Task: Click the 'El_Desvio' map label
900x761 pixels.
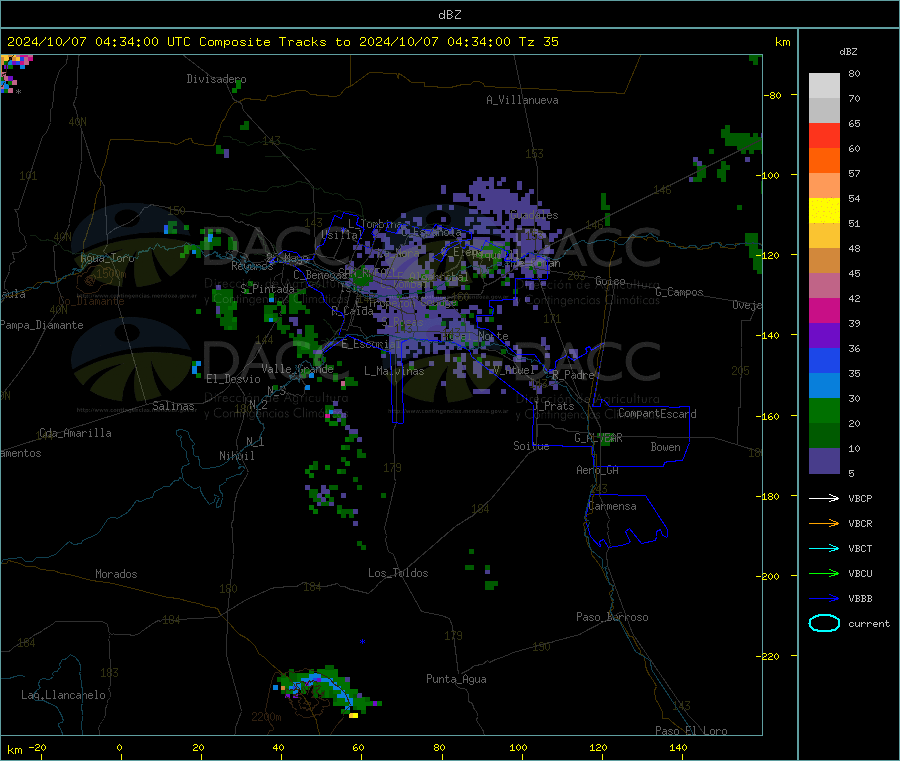Action: click(234, 379)
